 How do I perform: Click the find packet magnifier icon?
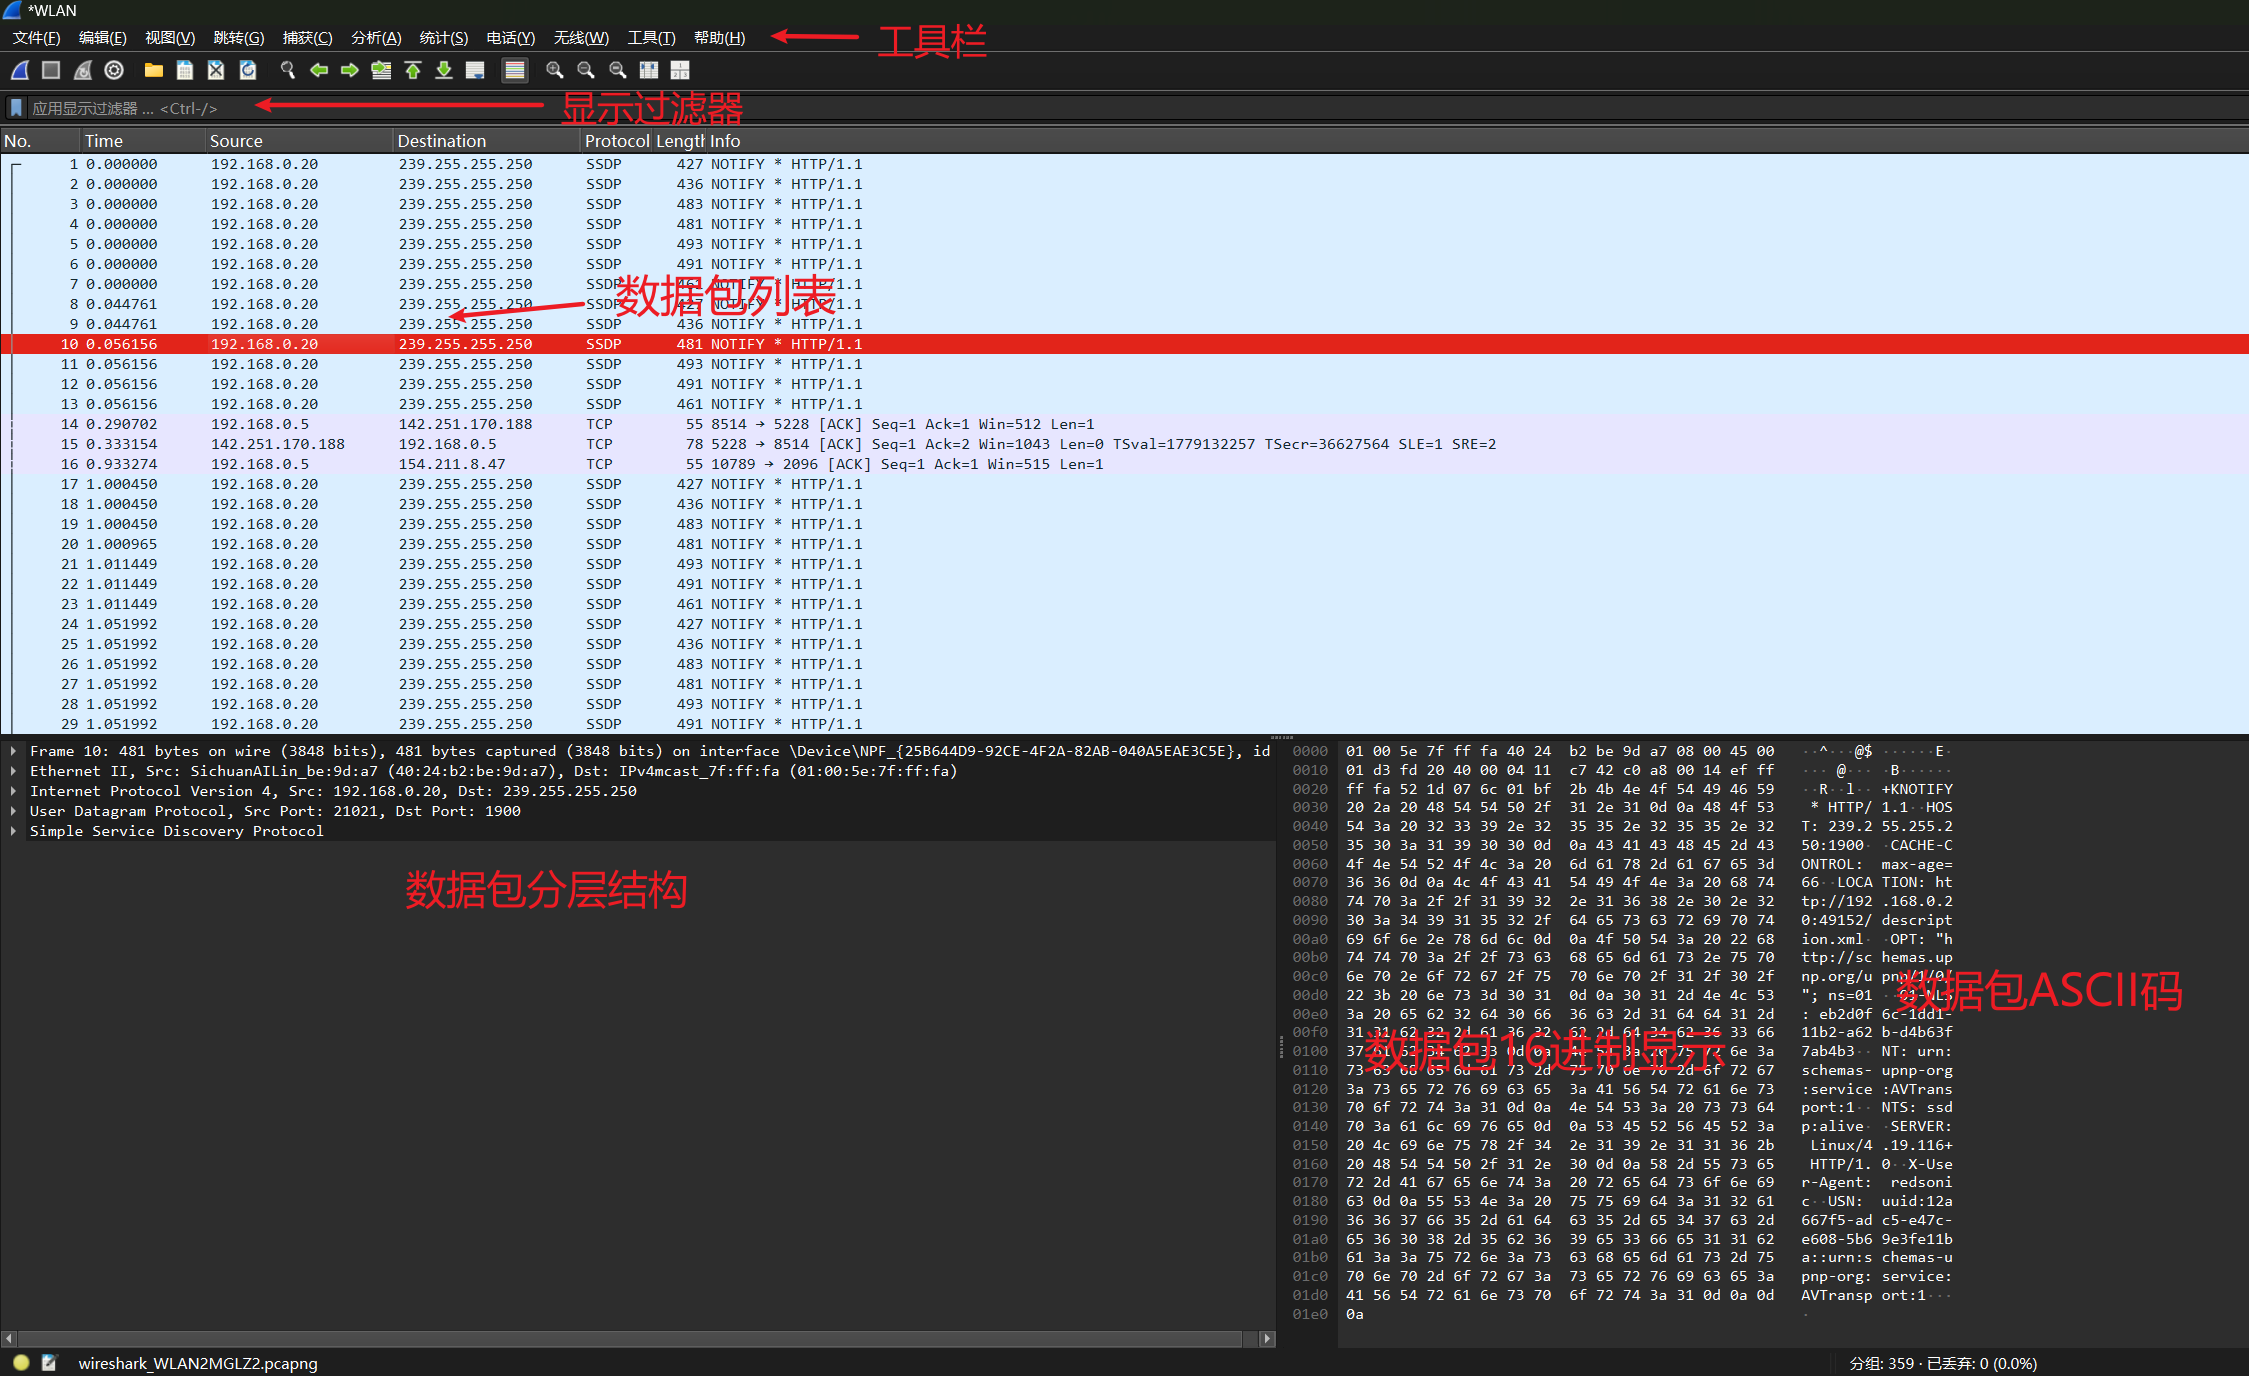tap(288, 70)
